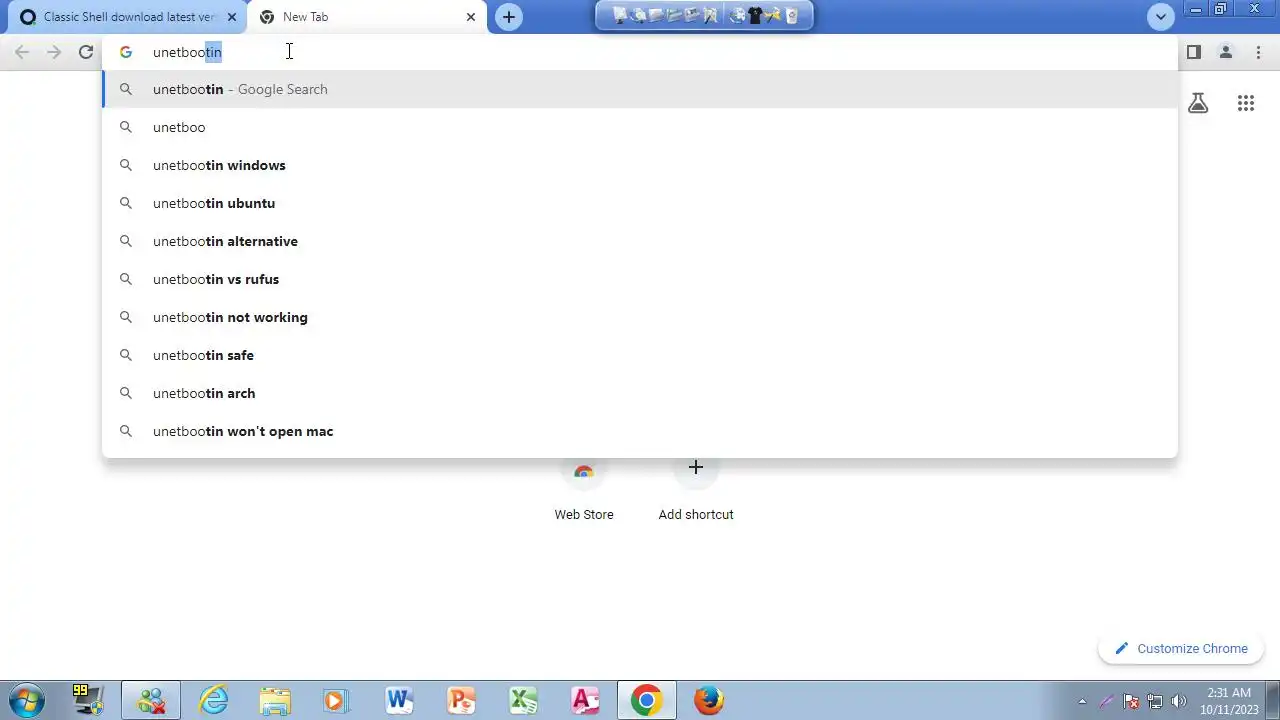The width and height of the screenshot is (1280, 720).
Task: Open the Chrome profile icon
Action: (x=1225, y=52)
